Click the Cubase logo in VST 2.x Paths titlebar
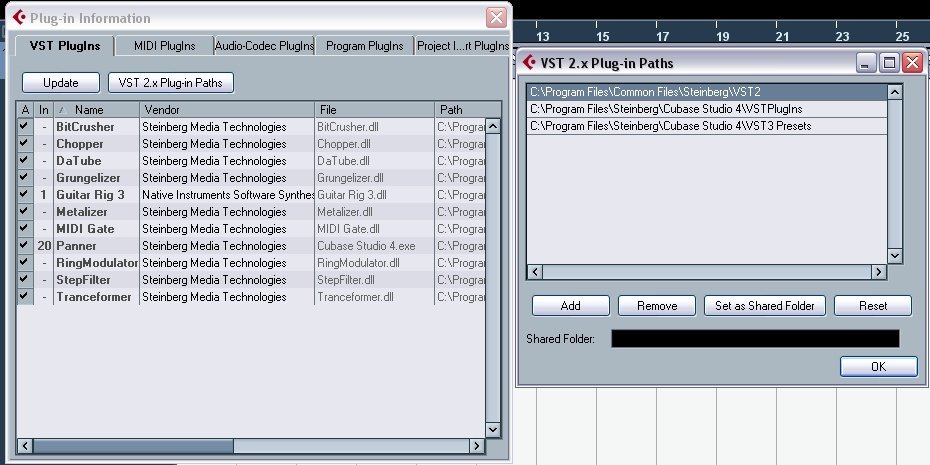Image resolution: width=930 pixels, height=465 pixels. point(529,62)
